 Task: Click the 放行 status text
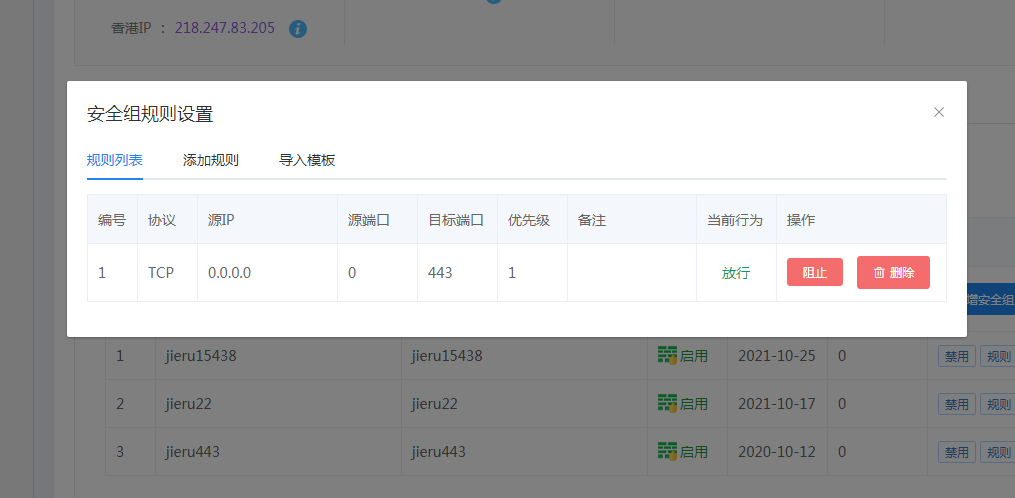pos(736,273)
